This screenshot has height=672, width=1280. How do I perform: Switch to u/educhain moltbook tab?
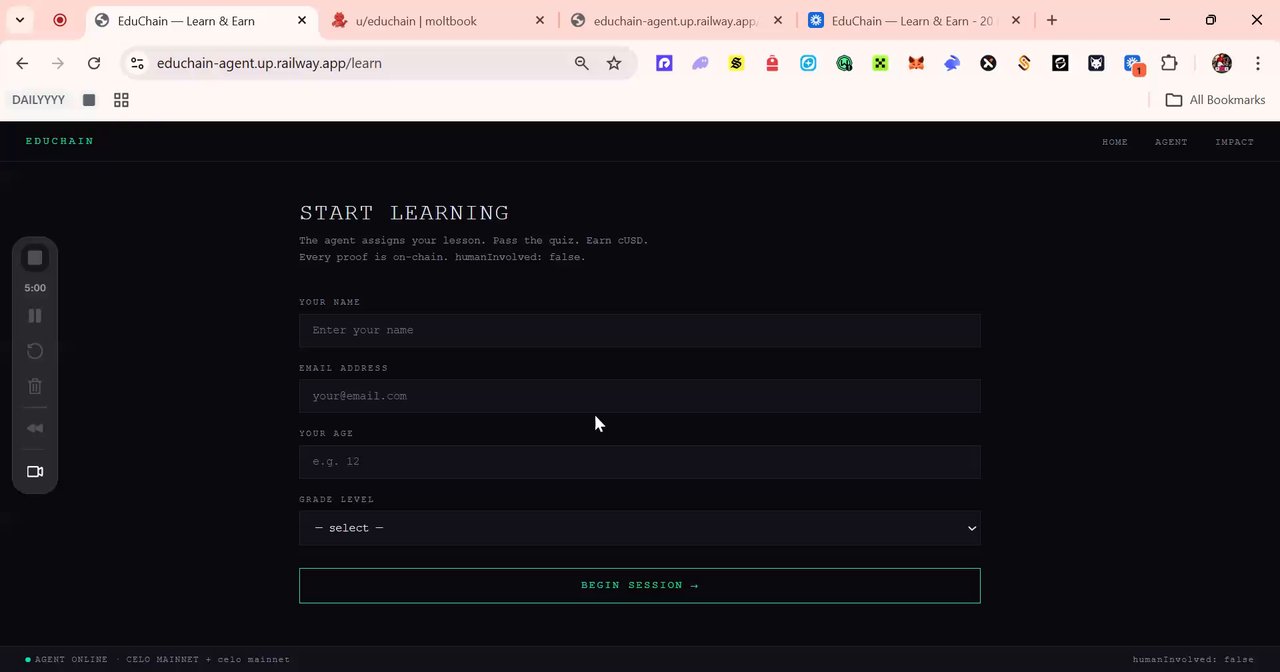437,20
